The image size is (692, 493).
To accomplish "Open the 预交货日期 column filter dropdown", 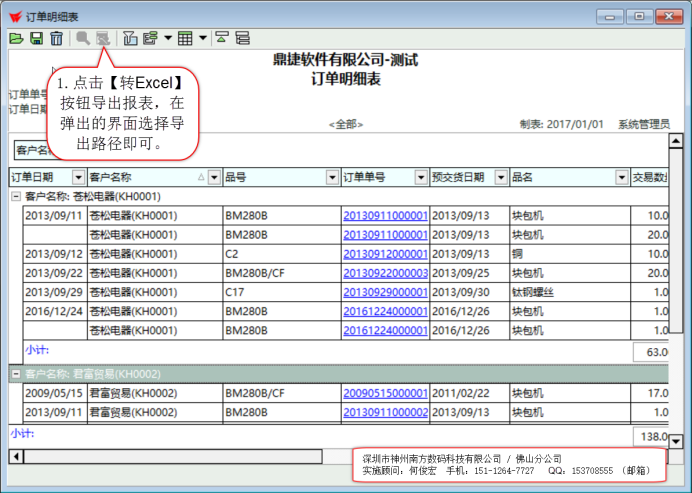I will click(501, 177).
